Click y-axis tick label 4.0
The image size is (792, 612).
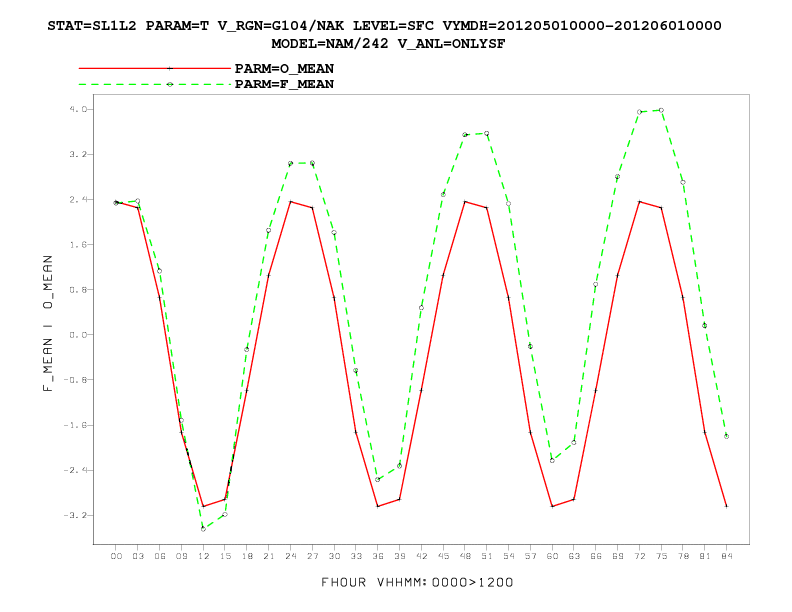coord(77,109)
